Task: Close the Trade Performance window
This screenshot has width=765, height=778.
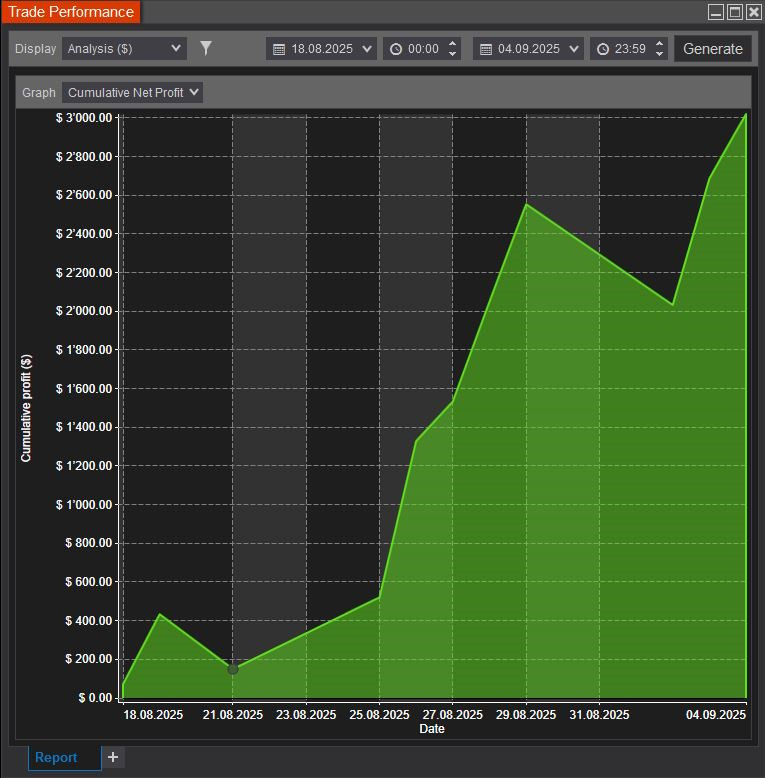Action: 754,12
